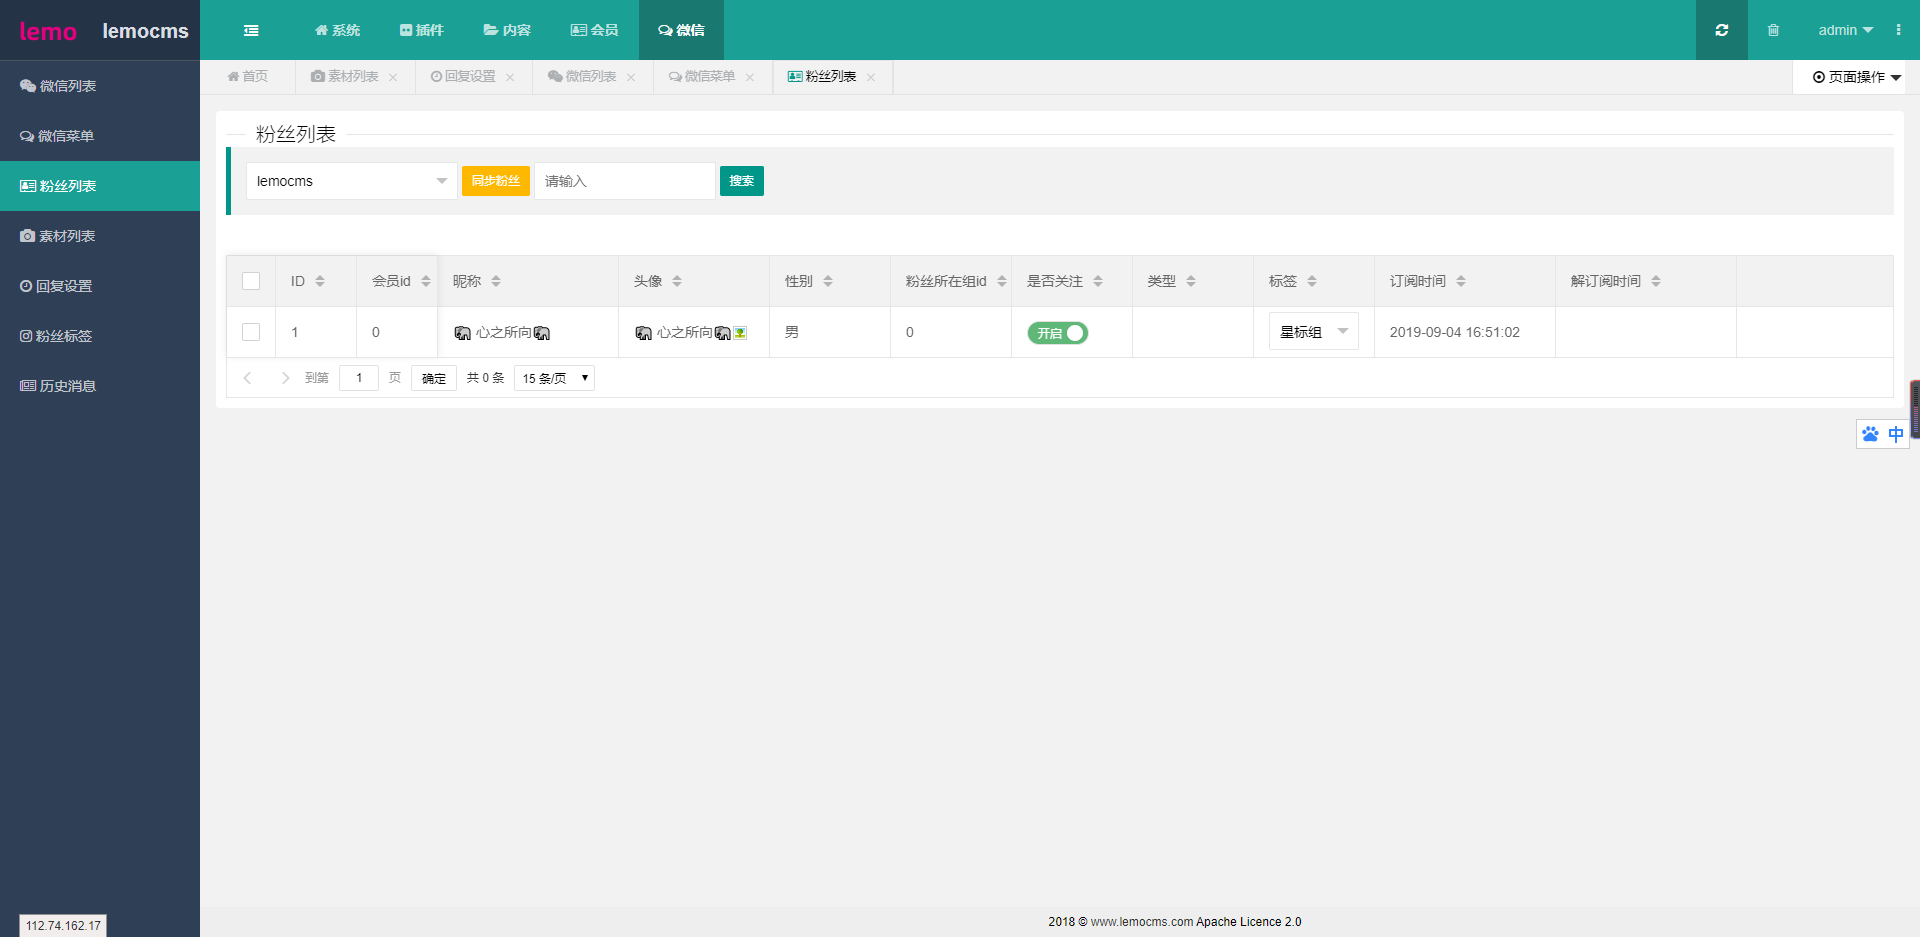
Task: Visit the www.lemocms.com footer link
Action: (1141, 922)
